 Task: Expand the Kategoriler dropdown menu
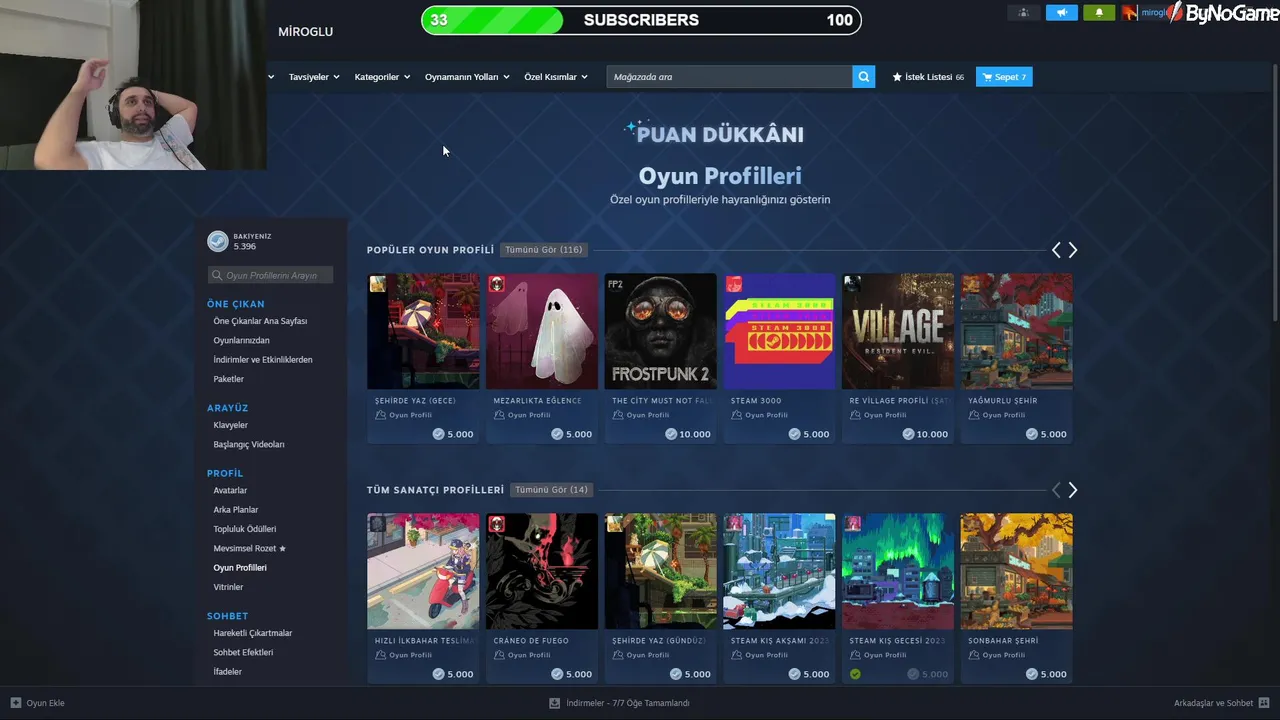tap(382, 77)
